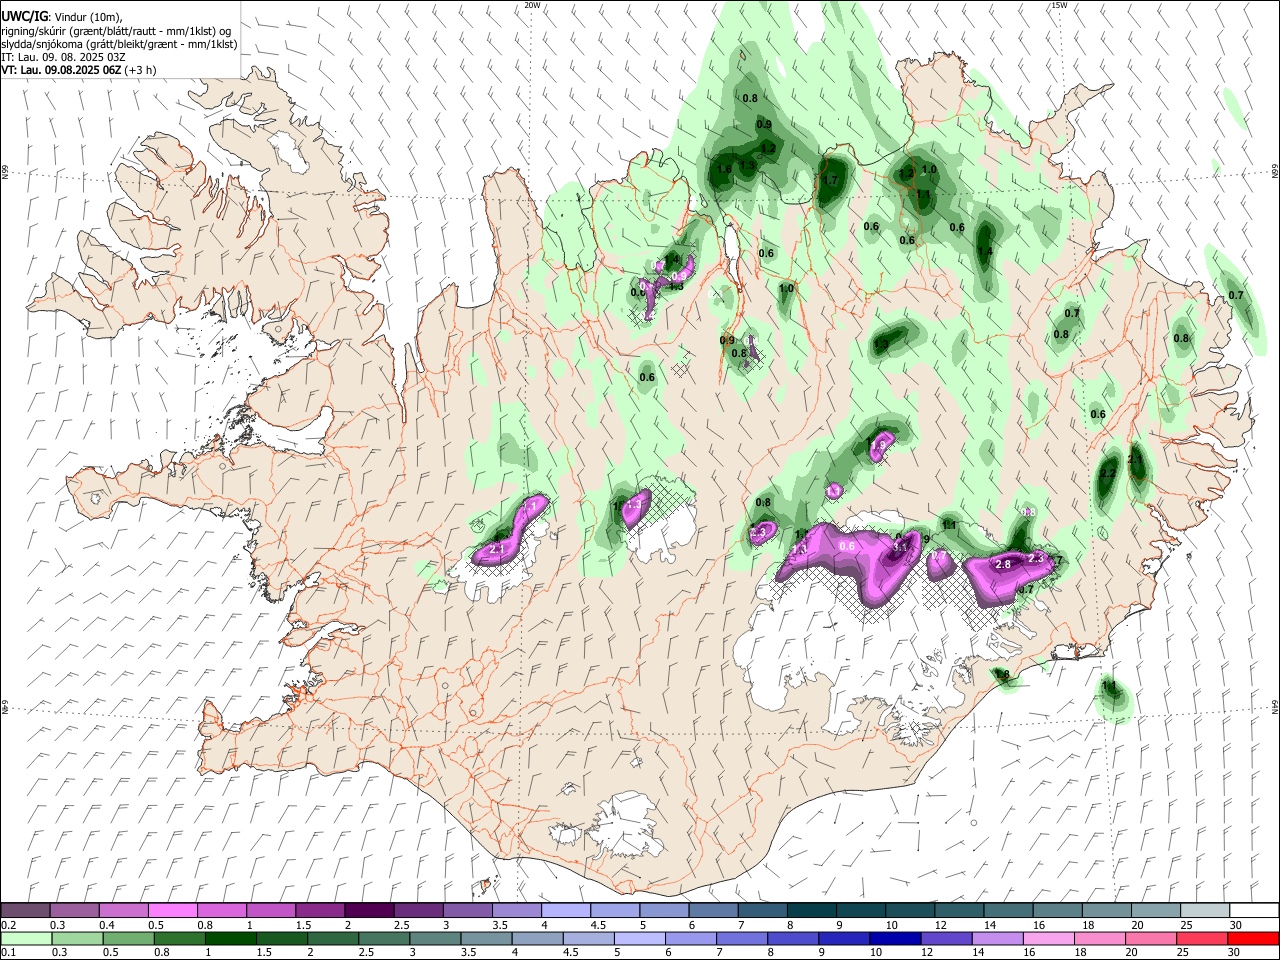
Task: Click the '0.1' label in the legend
Action: pyautogui.click(x=9, y=954)
